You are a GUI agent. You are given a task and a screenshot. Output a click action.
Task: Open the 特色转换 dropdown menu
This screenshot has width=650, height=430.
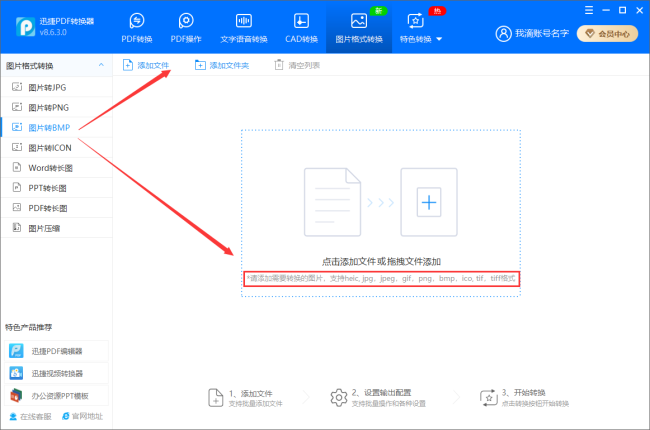tap(439, 39)
